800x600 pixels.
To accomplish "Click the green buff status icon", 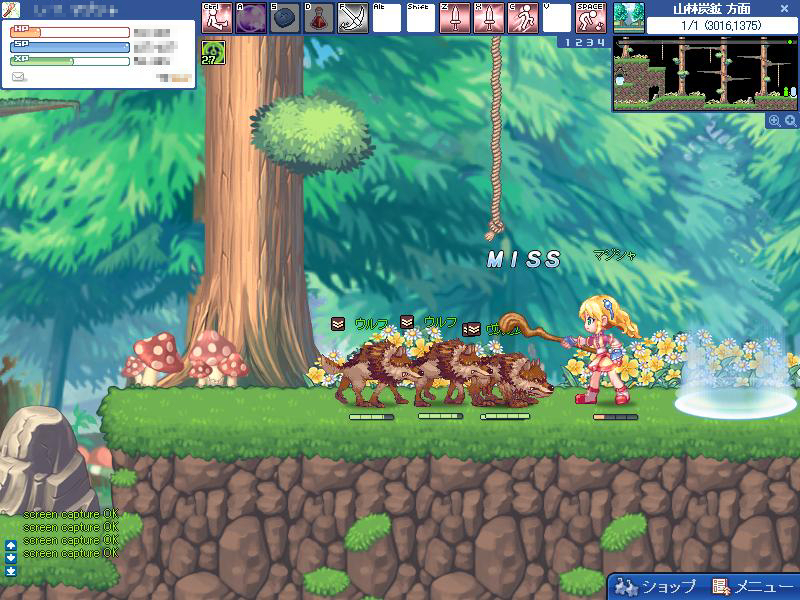I will coord(213,52).
